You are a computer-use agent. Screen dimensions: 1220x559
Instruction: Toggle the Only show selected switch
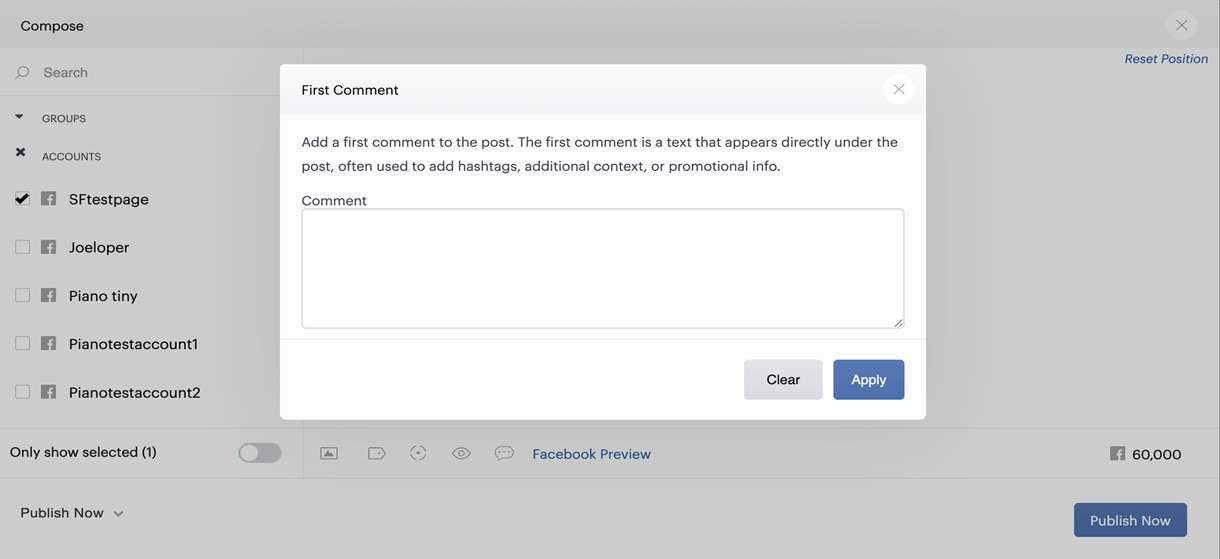pos(260,453)
